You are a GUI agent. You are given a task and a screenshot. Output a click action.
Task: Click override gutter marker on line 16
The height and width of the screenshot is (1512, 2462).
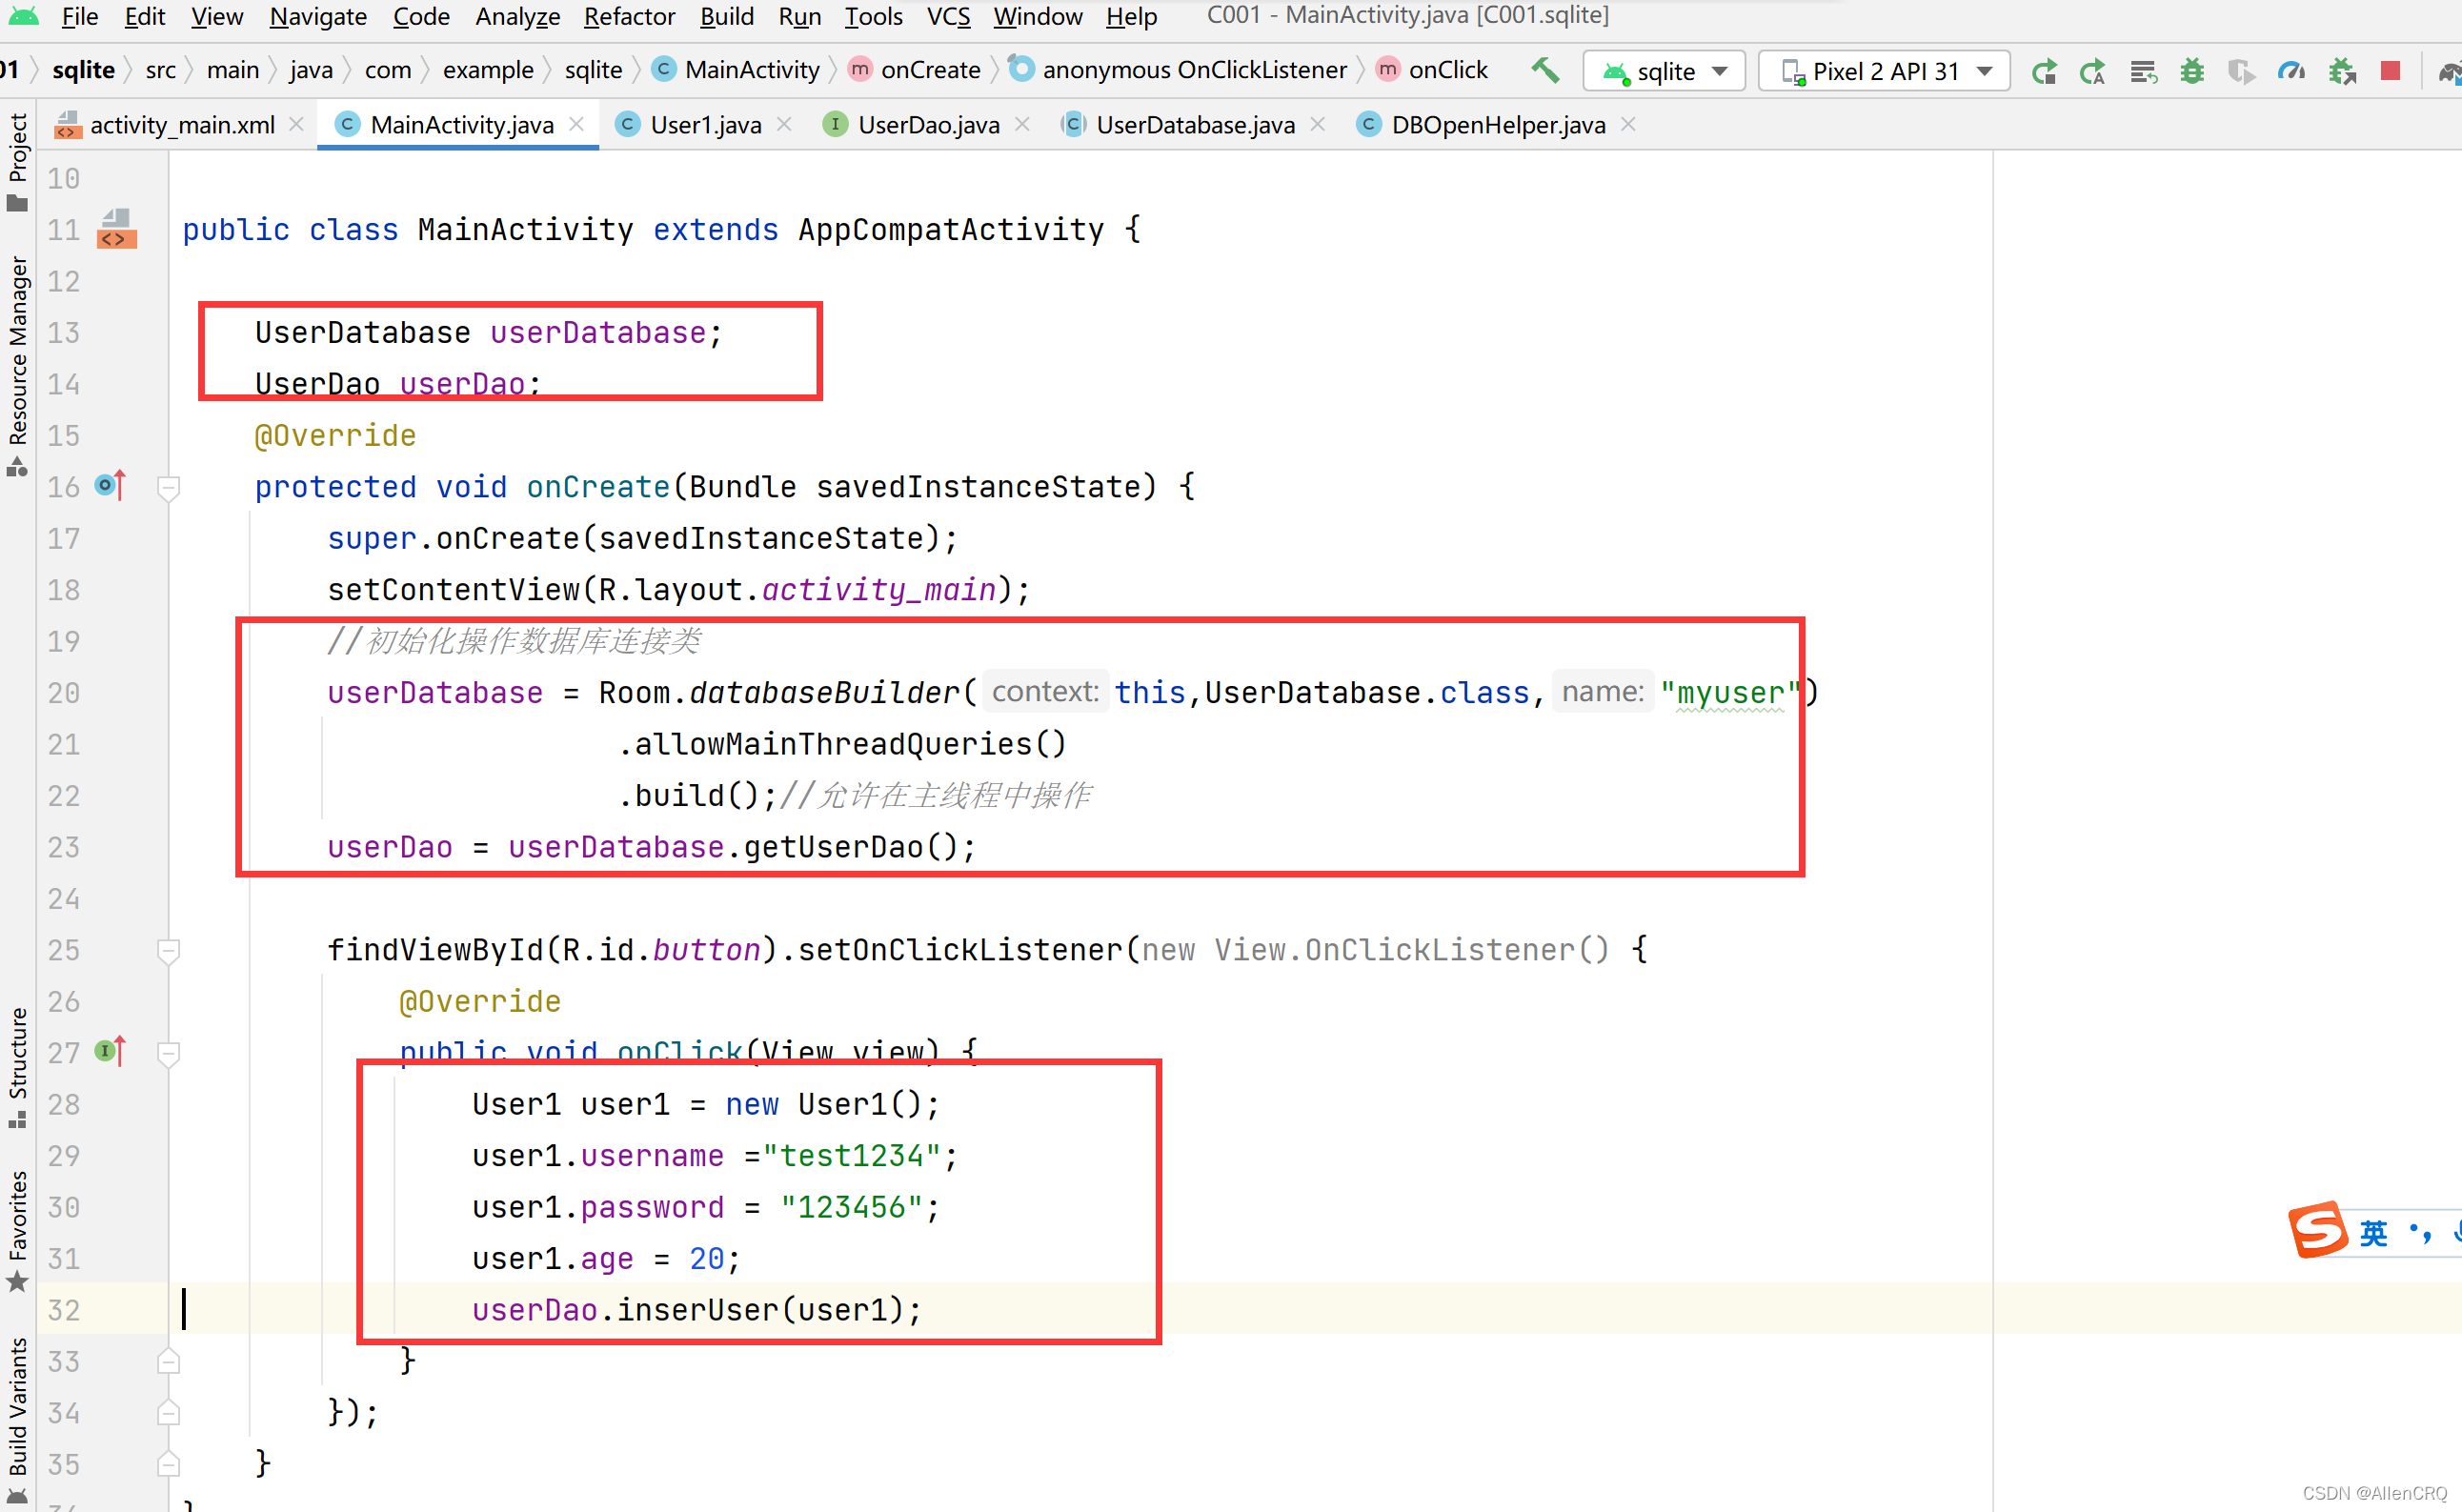[x=110, y=486]
